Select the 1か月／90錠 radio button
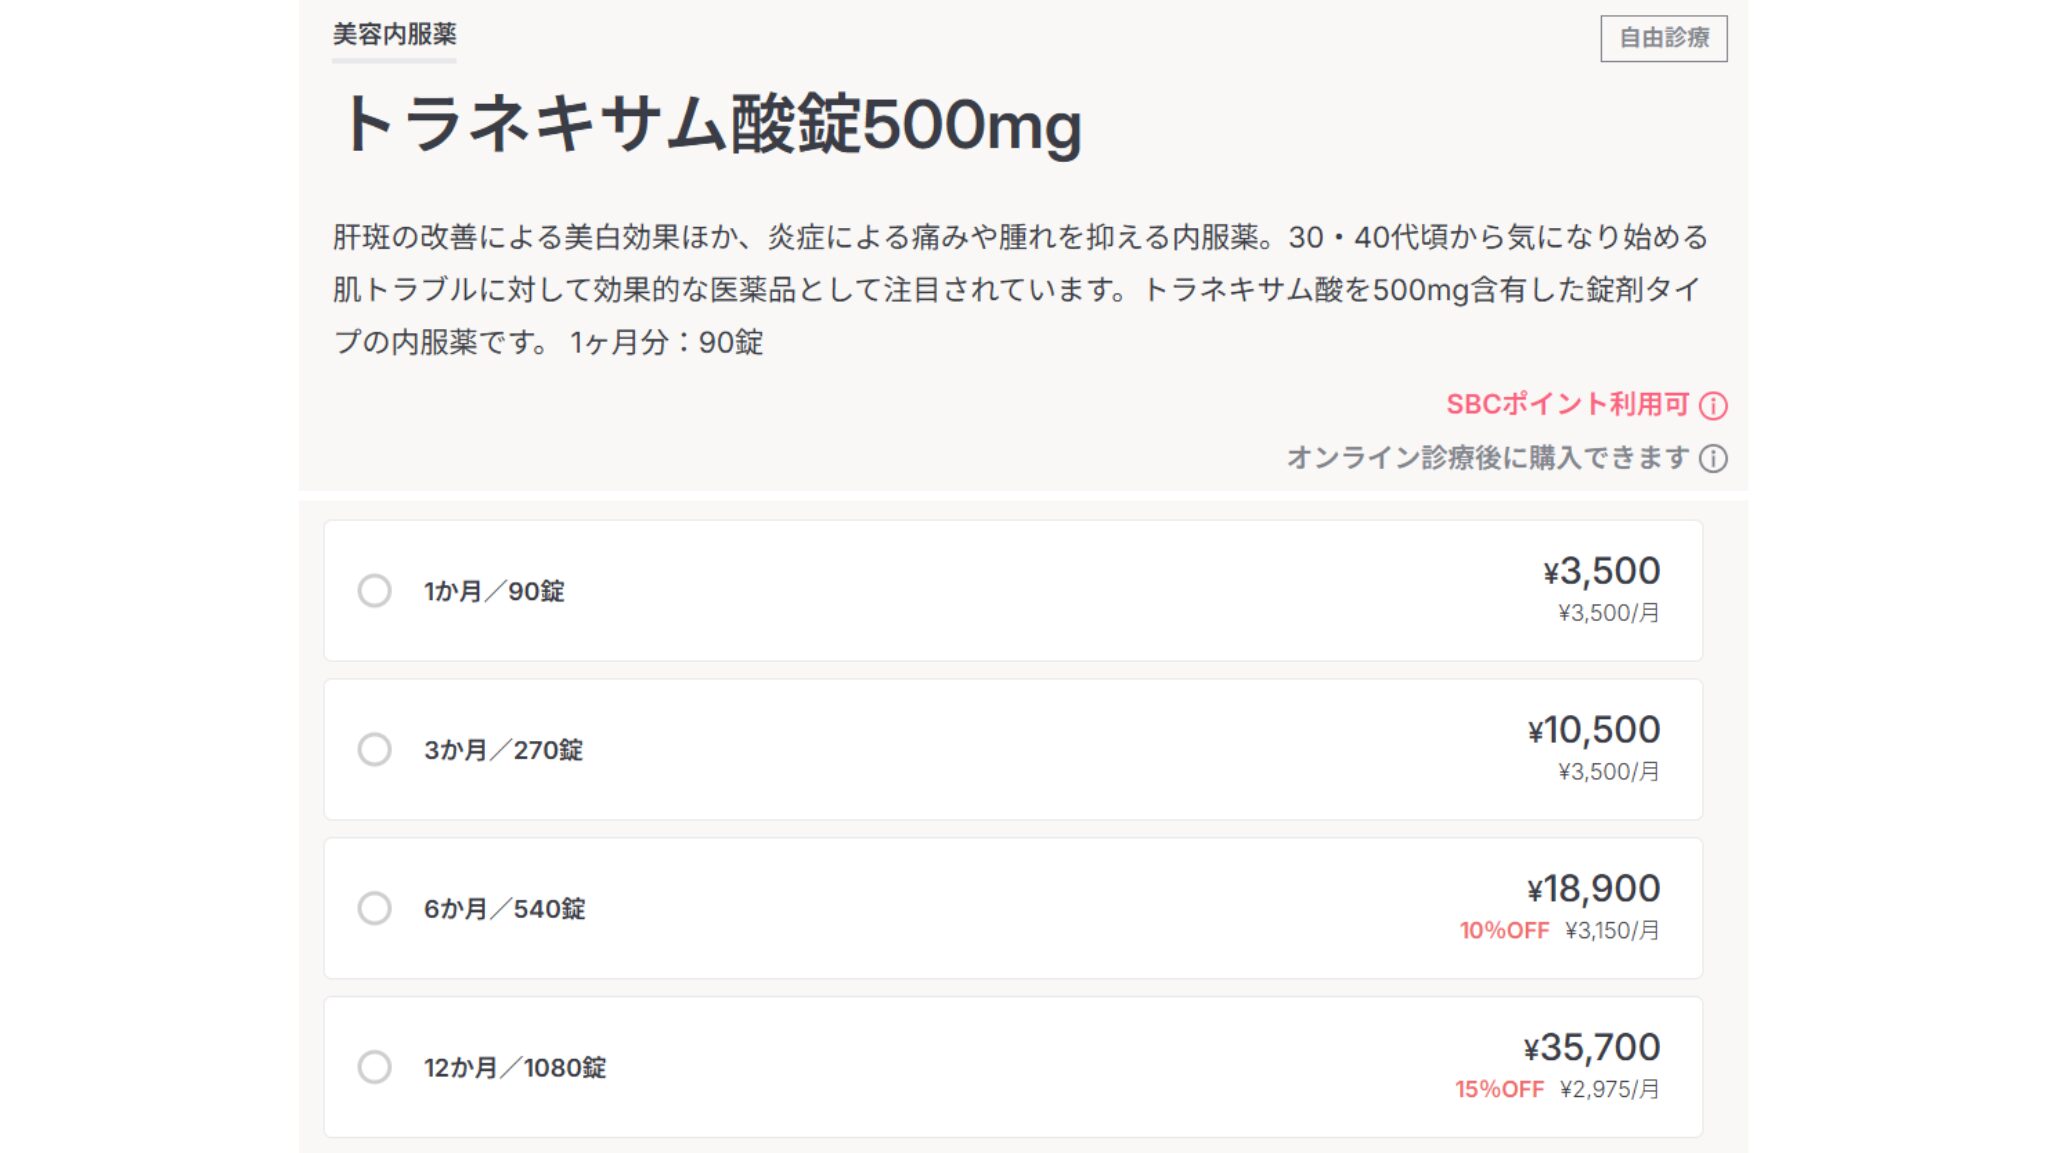2048x1153 pixels. (x=375, y=591)
